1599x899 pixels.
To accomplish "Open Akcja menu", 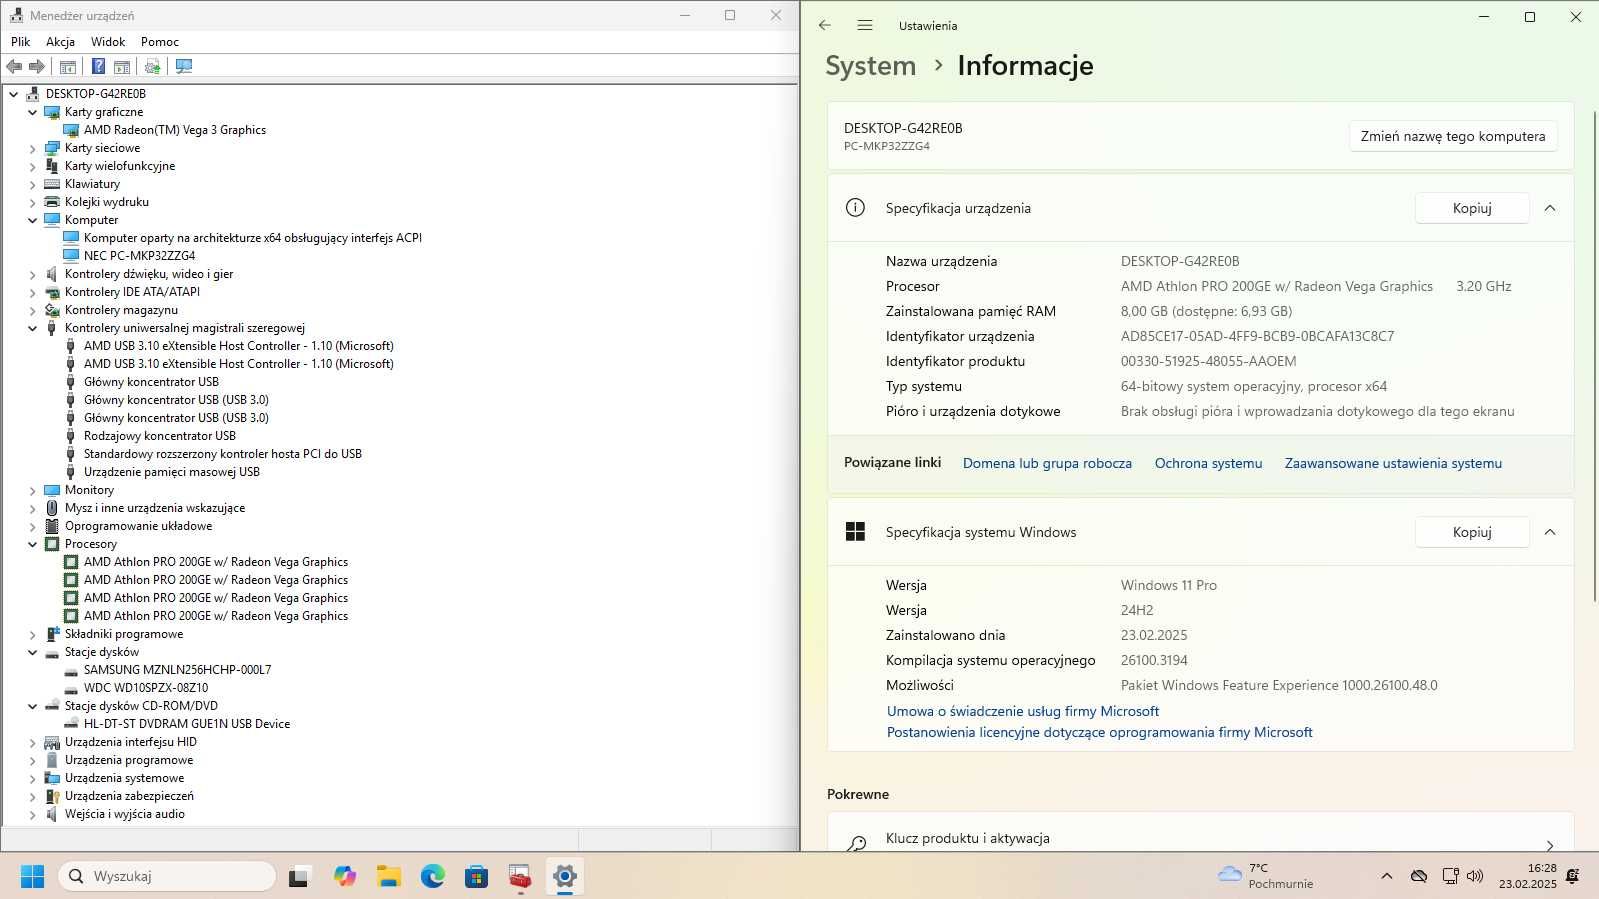I will [x=60, y=42].
